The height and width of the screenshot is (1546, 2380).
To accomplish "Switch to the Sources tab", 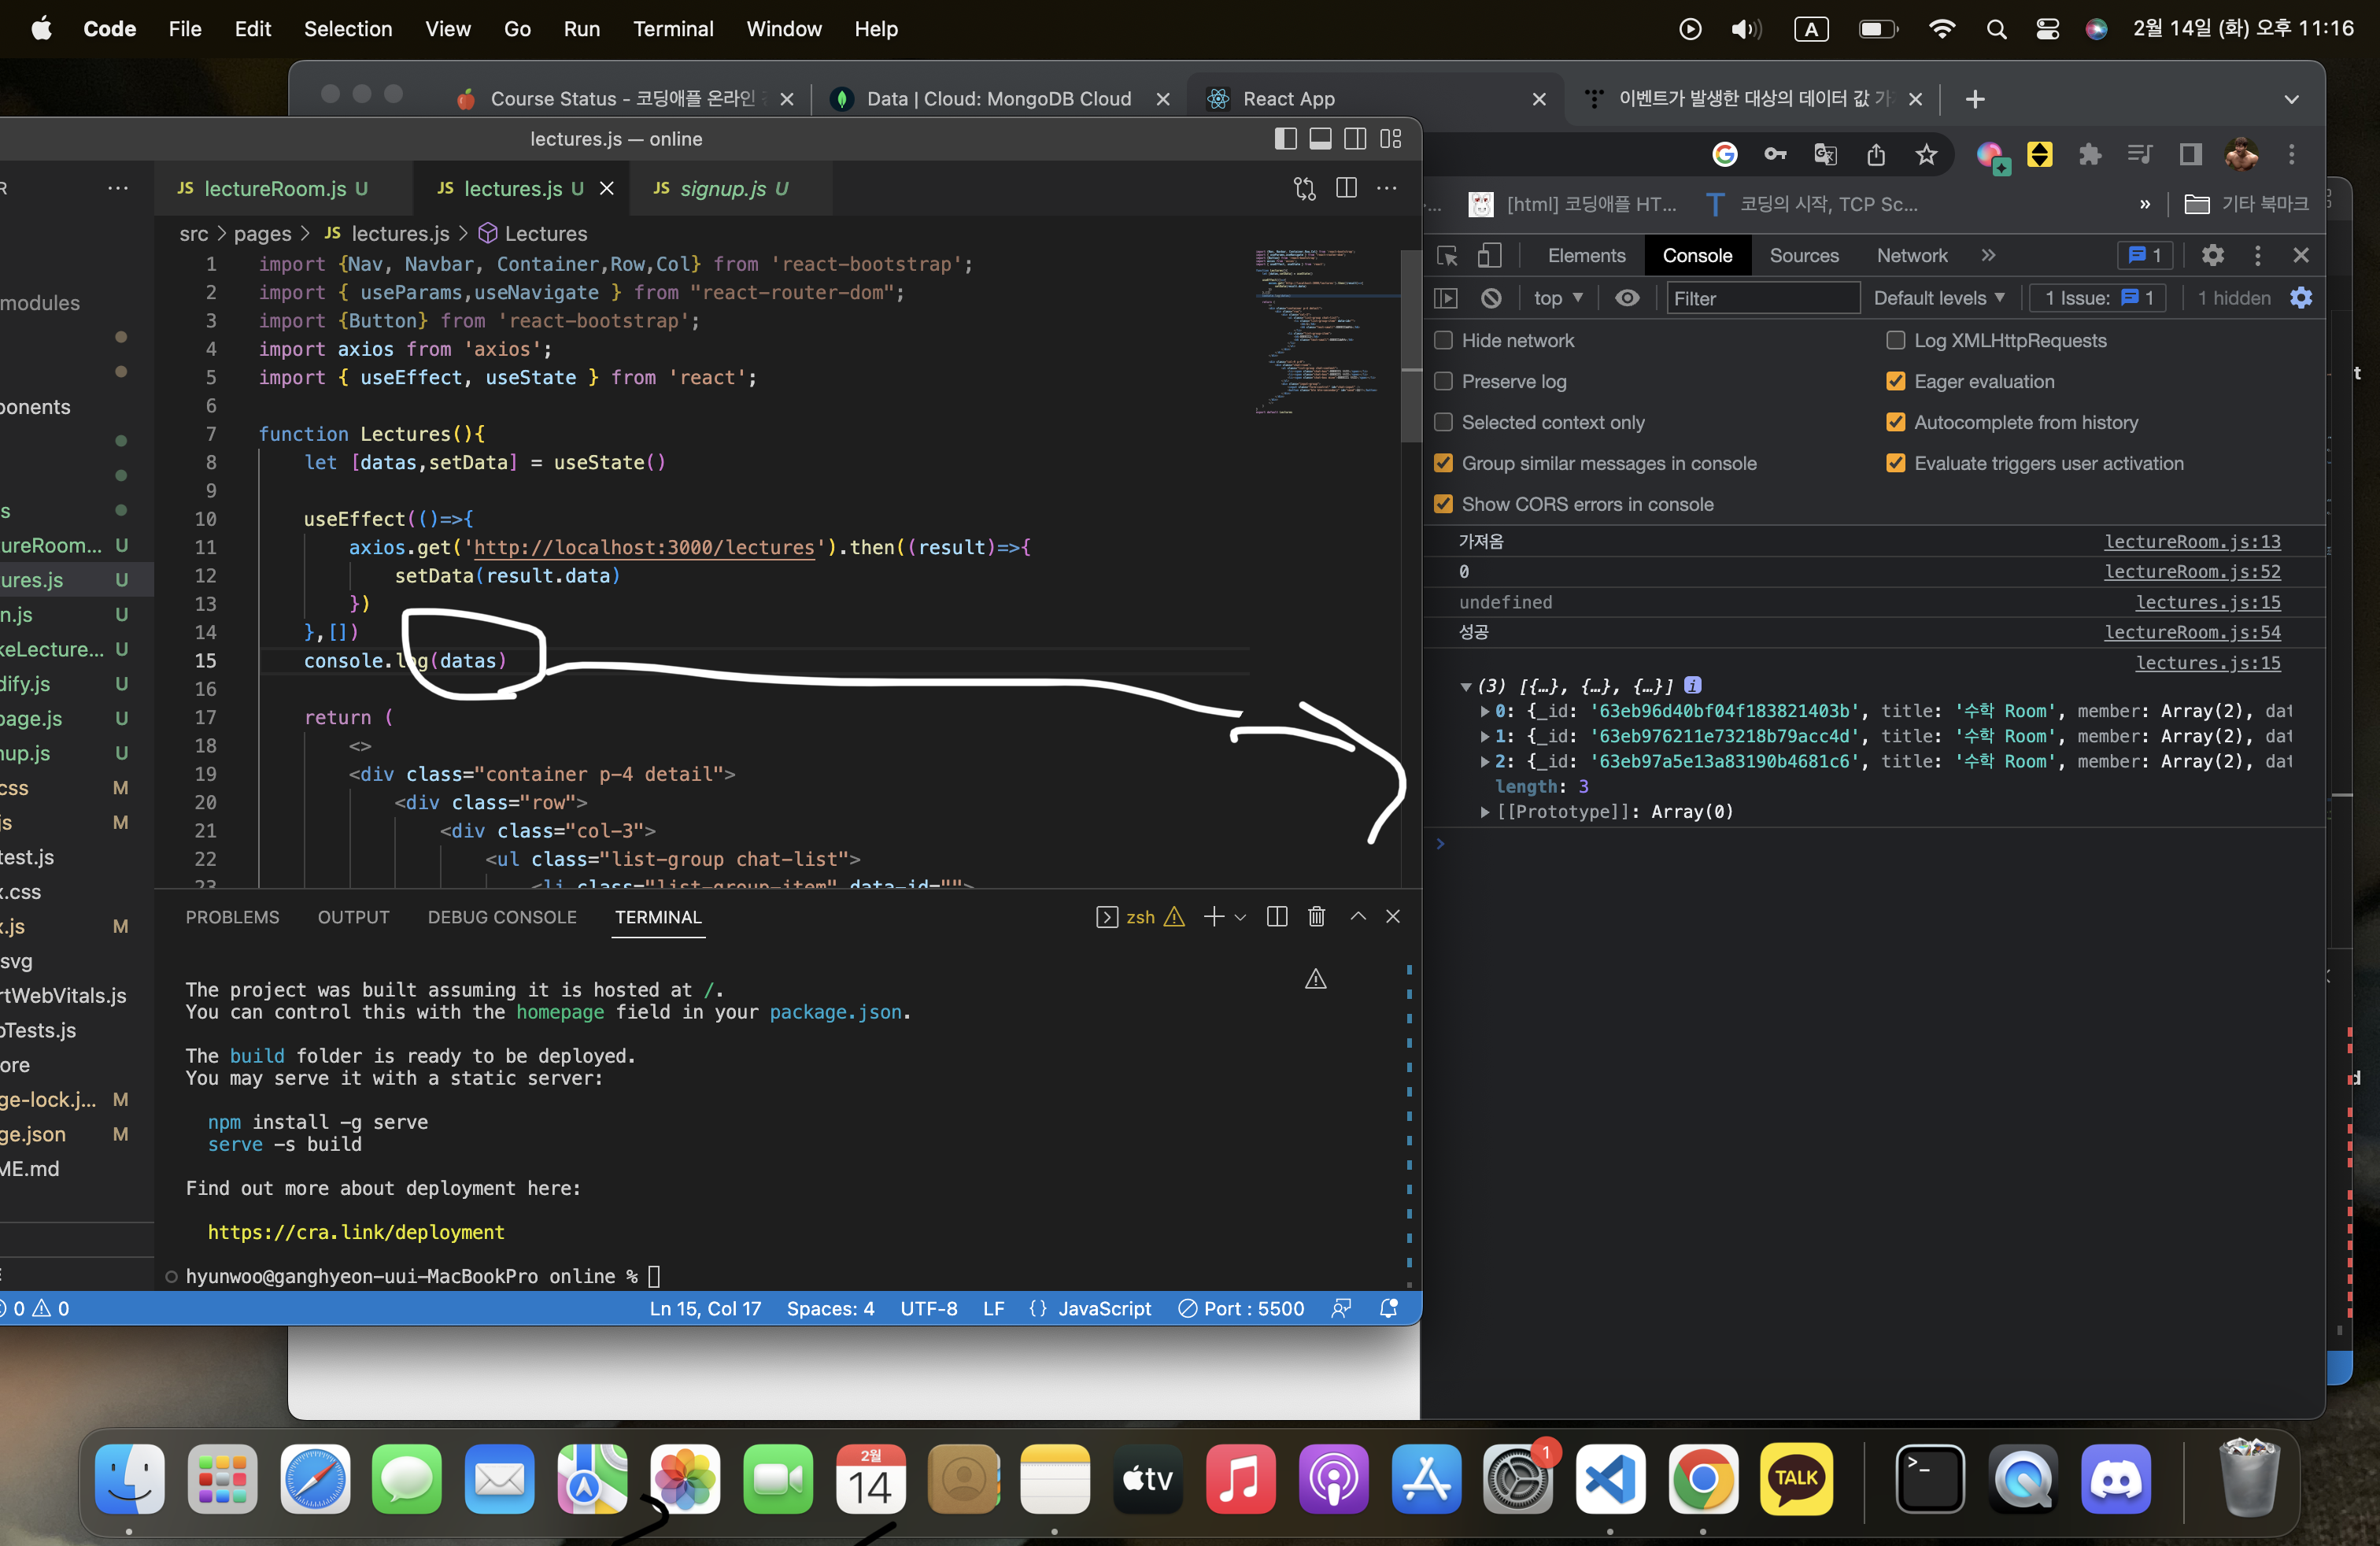I will (1803, 255).
